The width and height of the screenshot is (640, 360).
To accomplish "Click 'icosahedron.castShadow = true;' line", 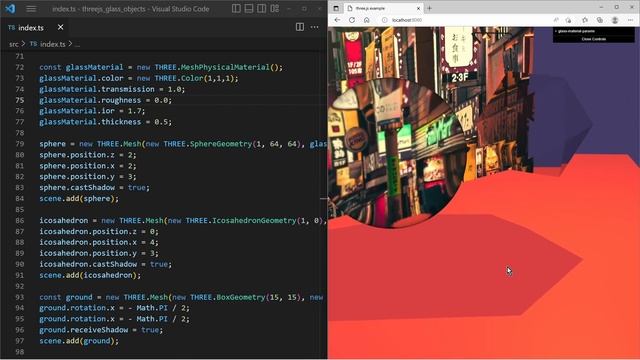I will [105, 264].
